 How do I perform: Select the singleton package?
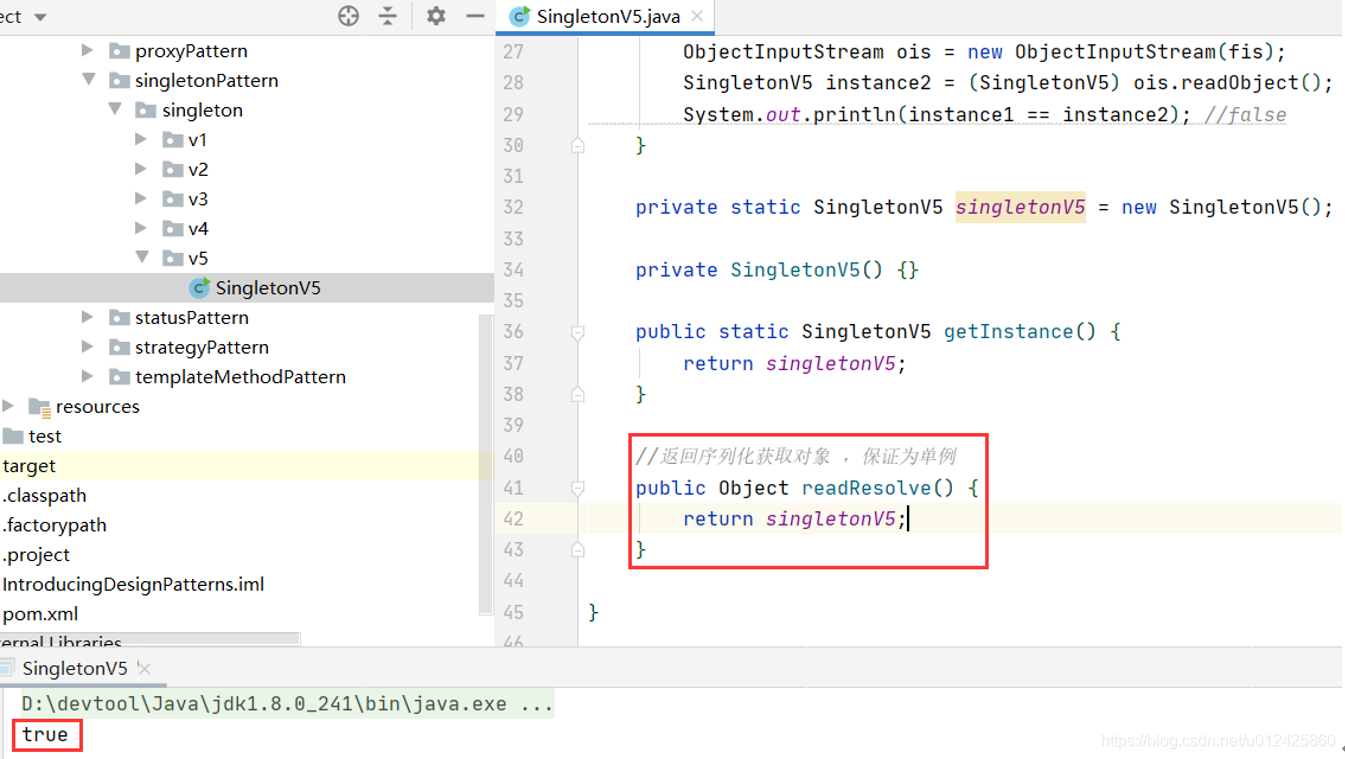pyautogui.click(x=203, y=110)
